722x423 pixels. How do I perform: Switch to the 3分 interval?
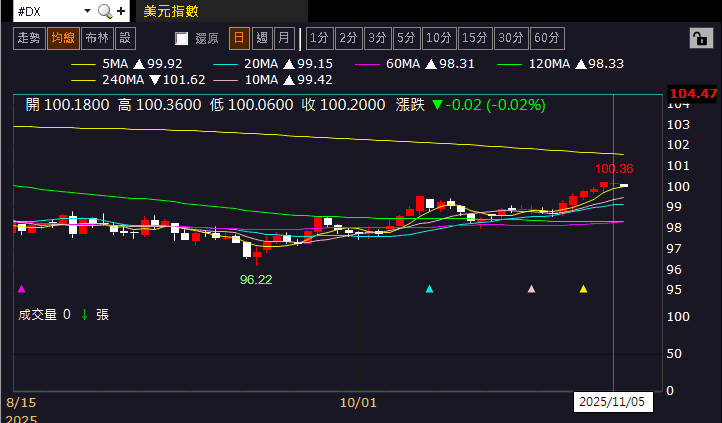(x=377, y=38)
